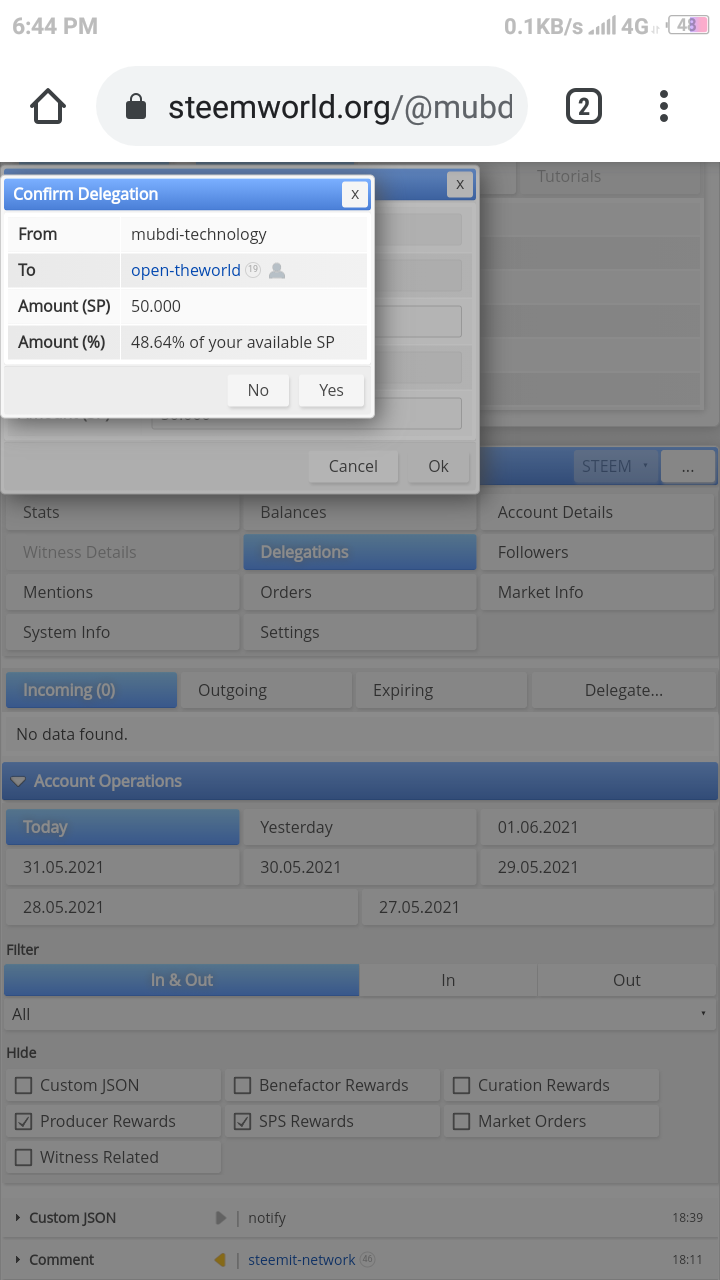Viewport: 720px width, 1280px height.
Task: Toggle Hide Custom JSON checkbox
Action: [x=24, y=1085]
